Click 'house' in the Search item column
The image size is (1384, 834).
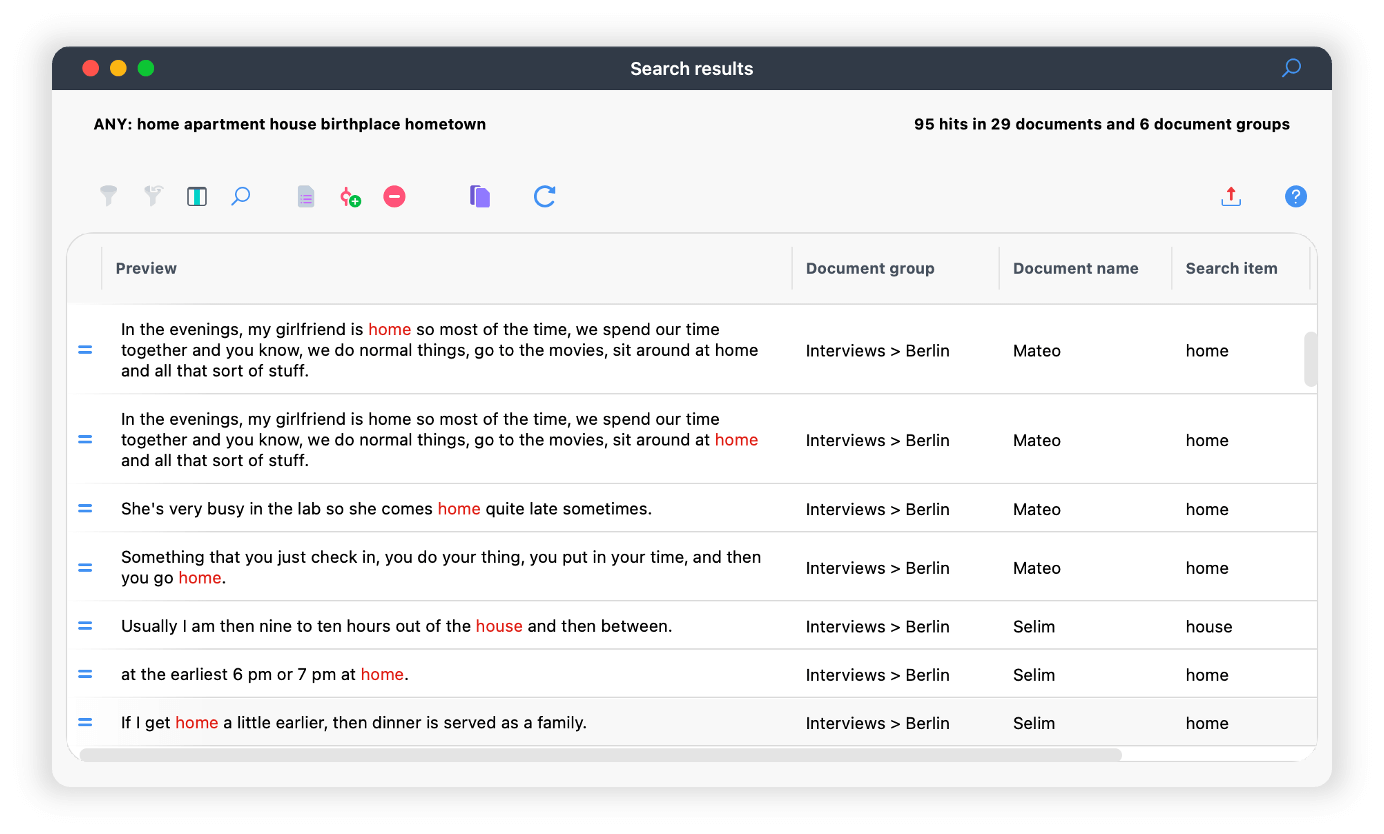tap(1209, 627)
